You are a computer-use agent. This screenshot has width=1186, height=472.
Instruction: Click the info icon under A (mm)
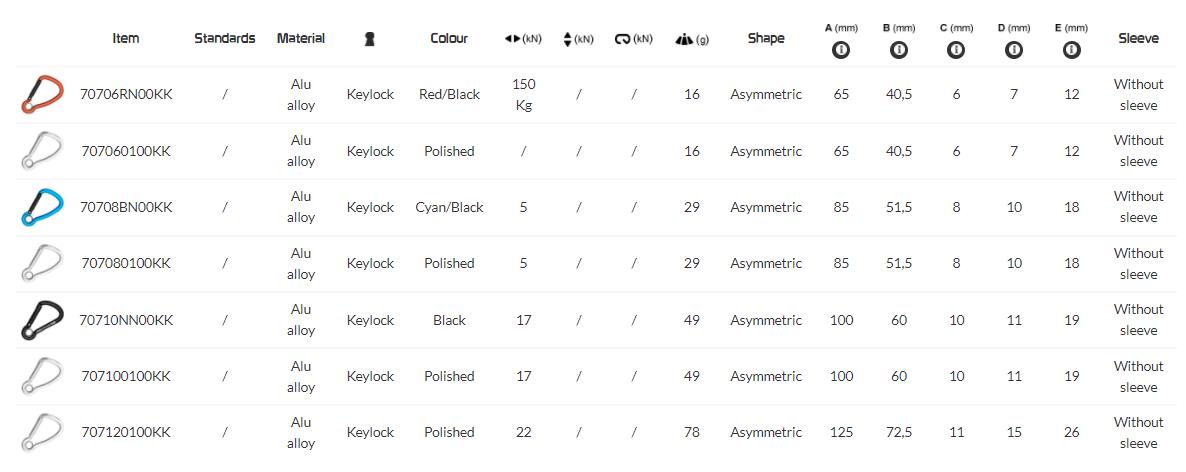click(841, 50)
